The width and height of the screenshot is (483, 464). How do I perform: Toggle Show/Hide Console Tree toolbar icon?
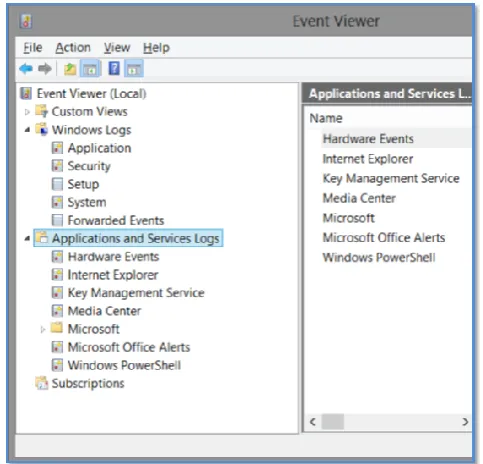tap(90, 69)
